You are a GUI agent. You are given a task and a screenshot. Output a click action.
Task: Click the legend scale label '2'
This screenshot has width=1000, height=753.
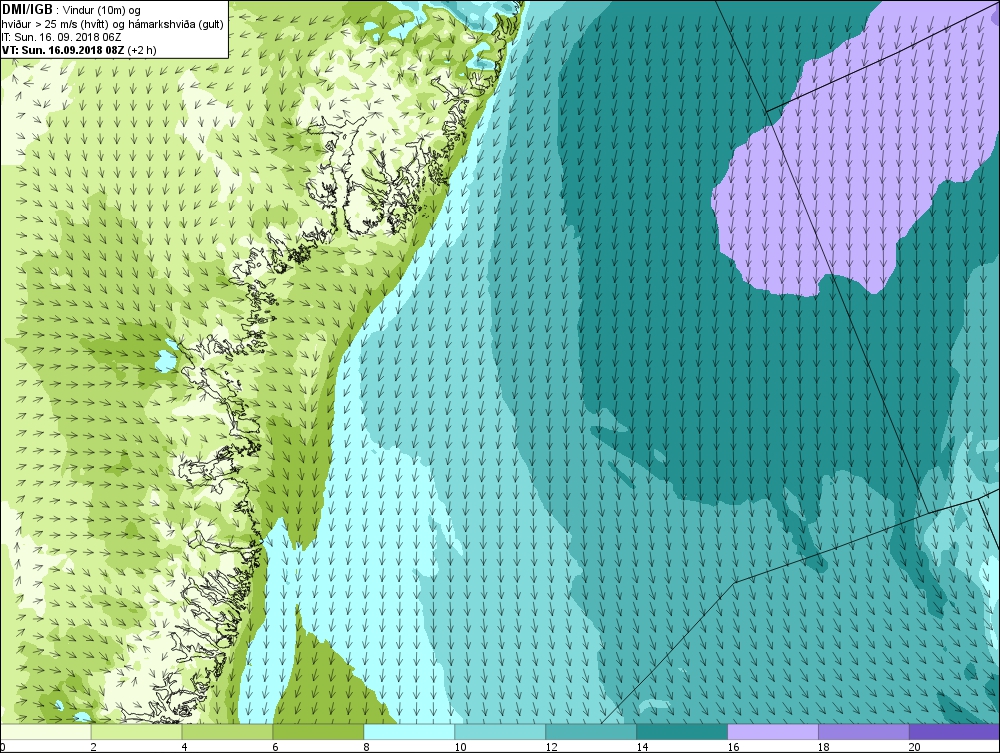(94, 747)
